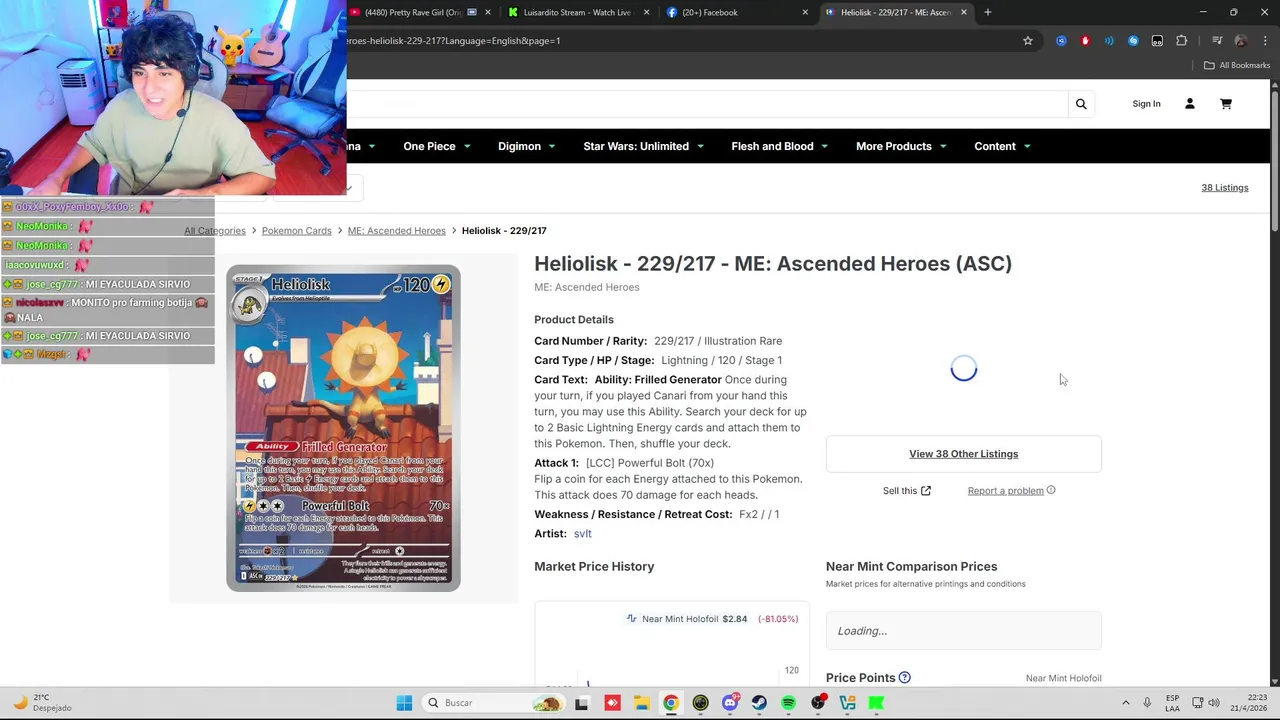
Task: Close the Facebook tab
Action: [805, 12]
